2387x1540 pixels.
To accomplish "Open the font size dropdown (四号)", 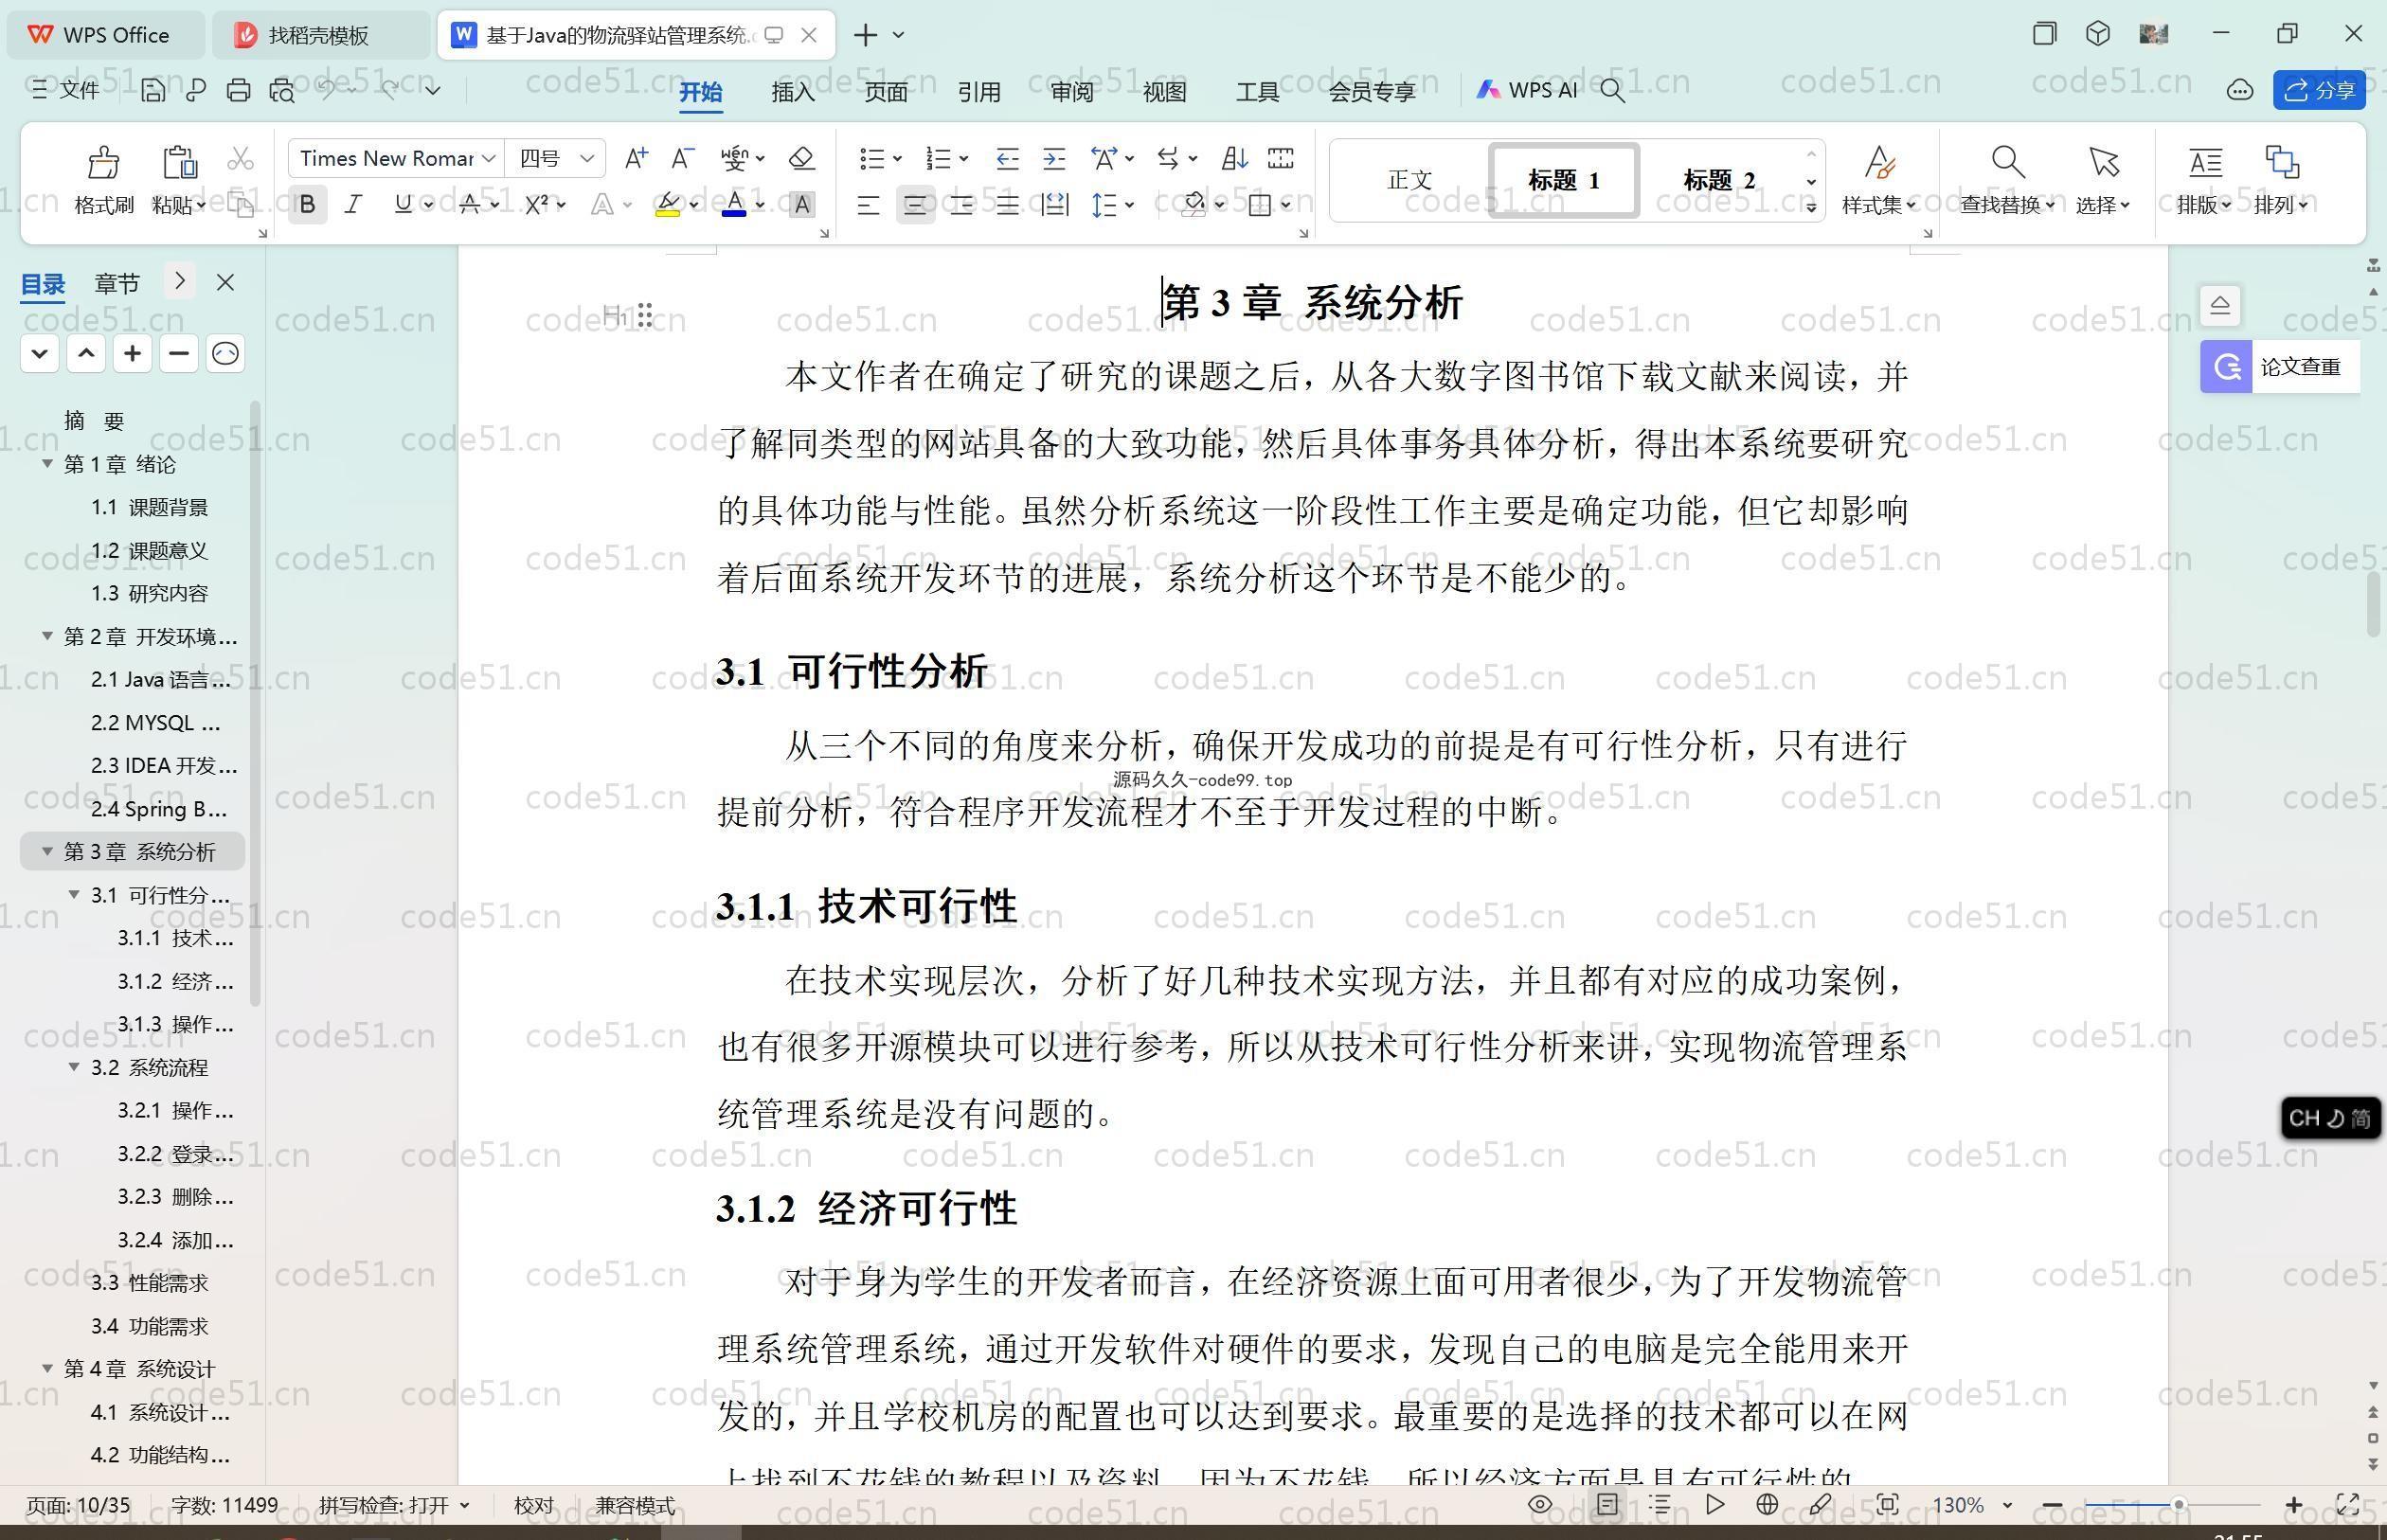I will click(x=587, y=158).
